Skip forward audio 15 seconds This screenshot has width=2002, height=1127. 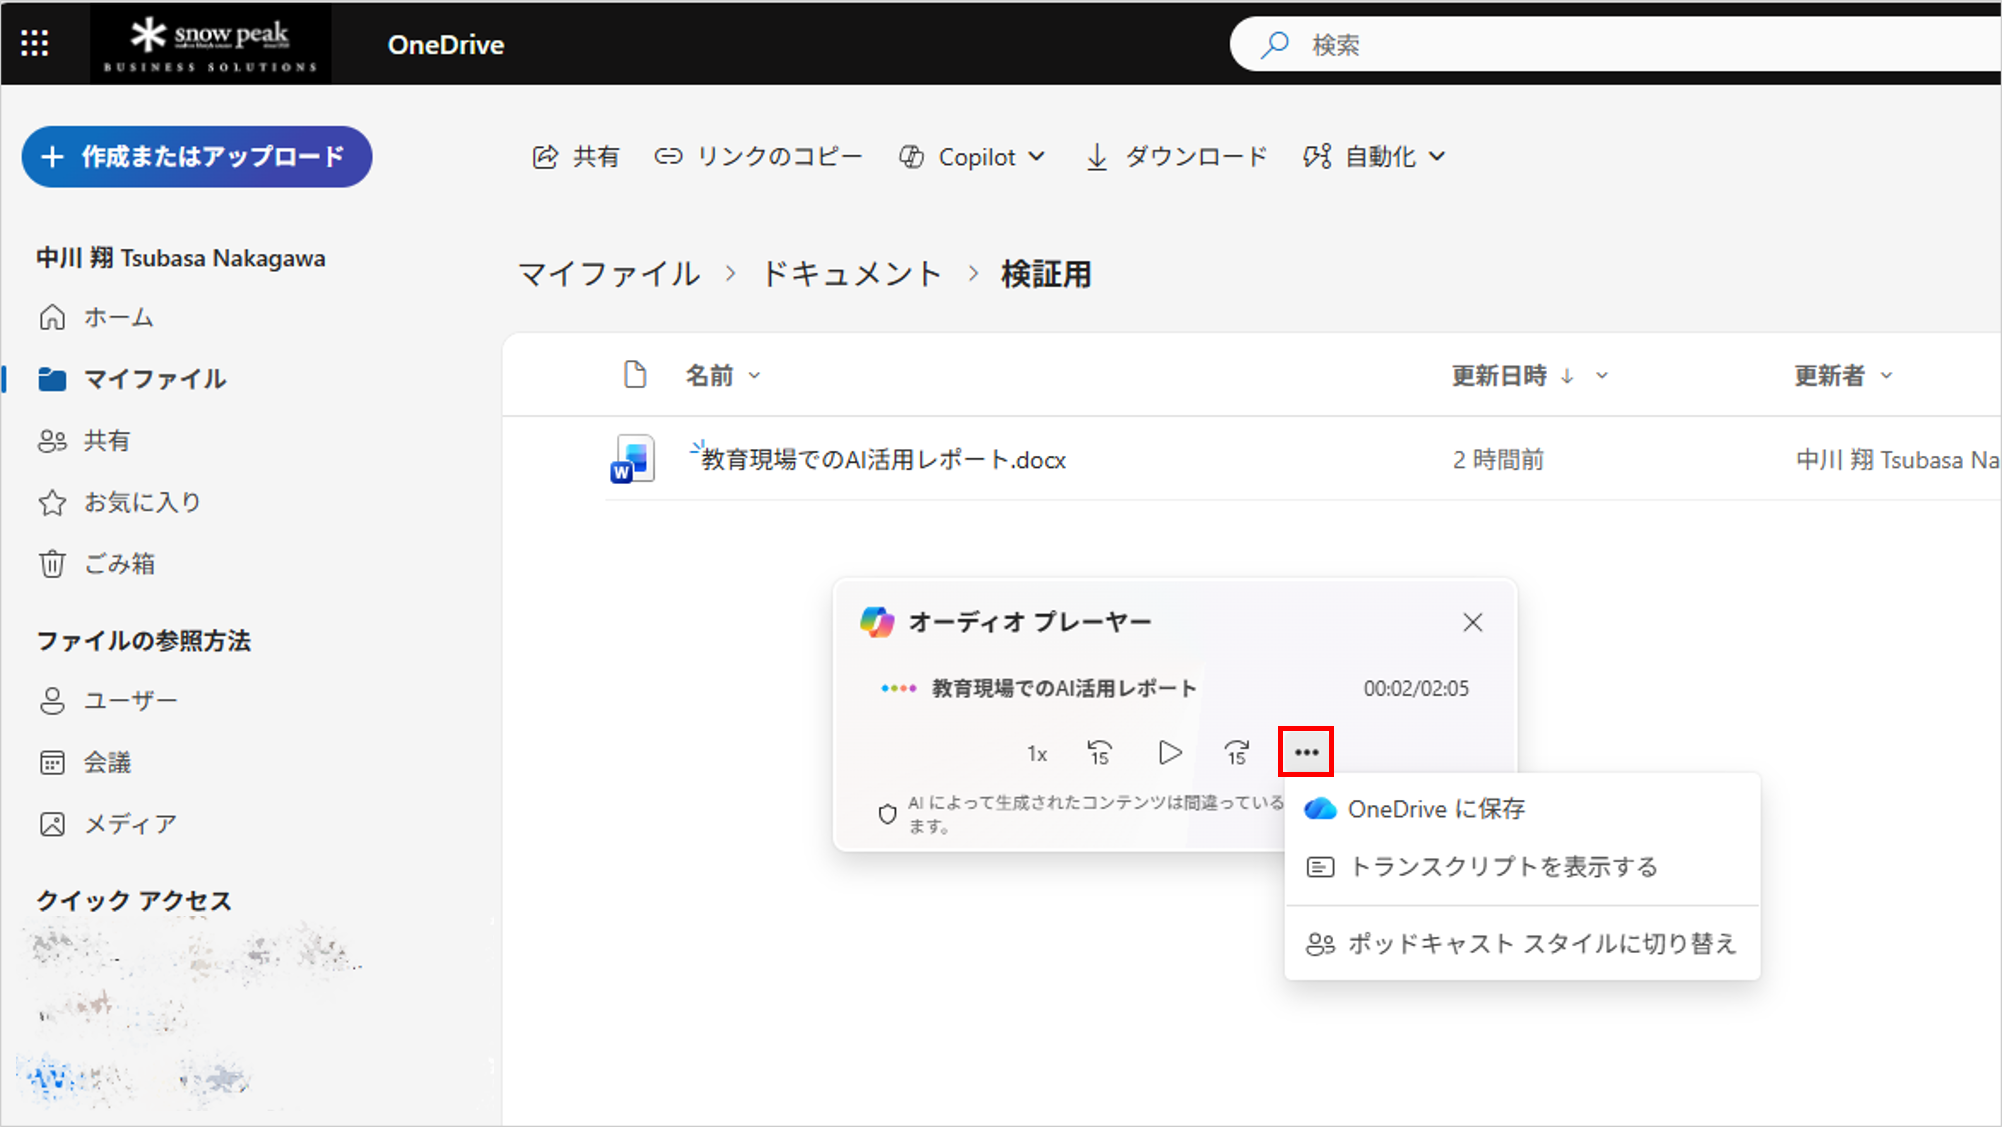click(1237, 752)
